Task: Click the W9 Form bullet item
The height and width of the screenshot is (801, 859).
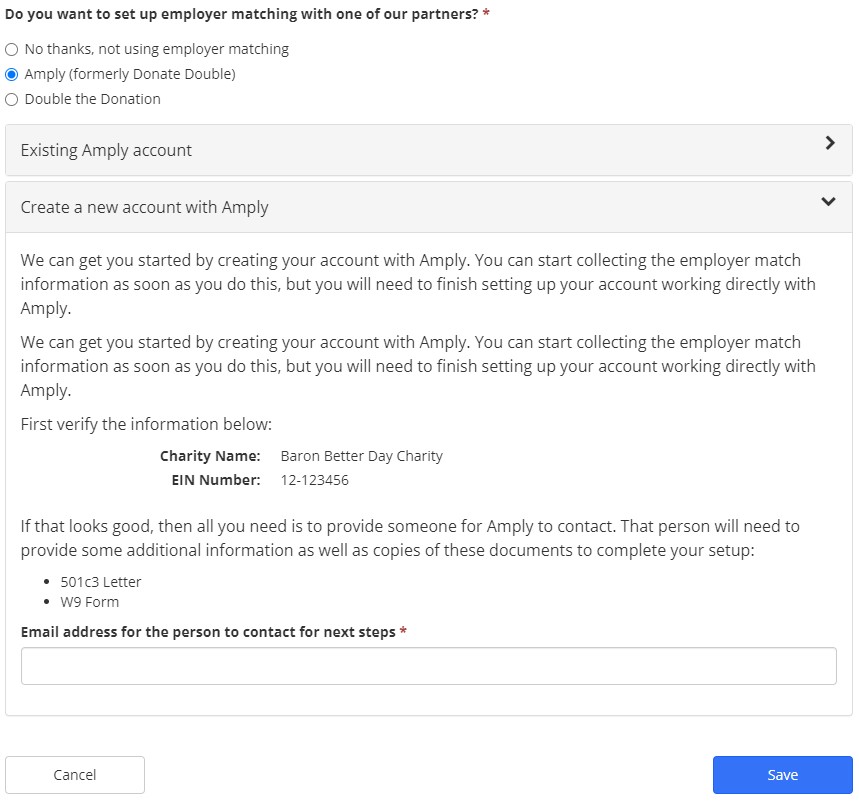Action: click(92, 601)
